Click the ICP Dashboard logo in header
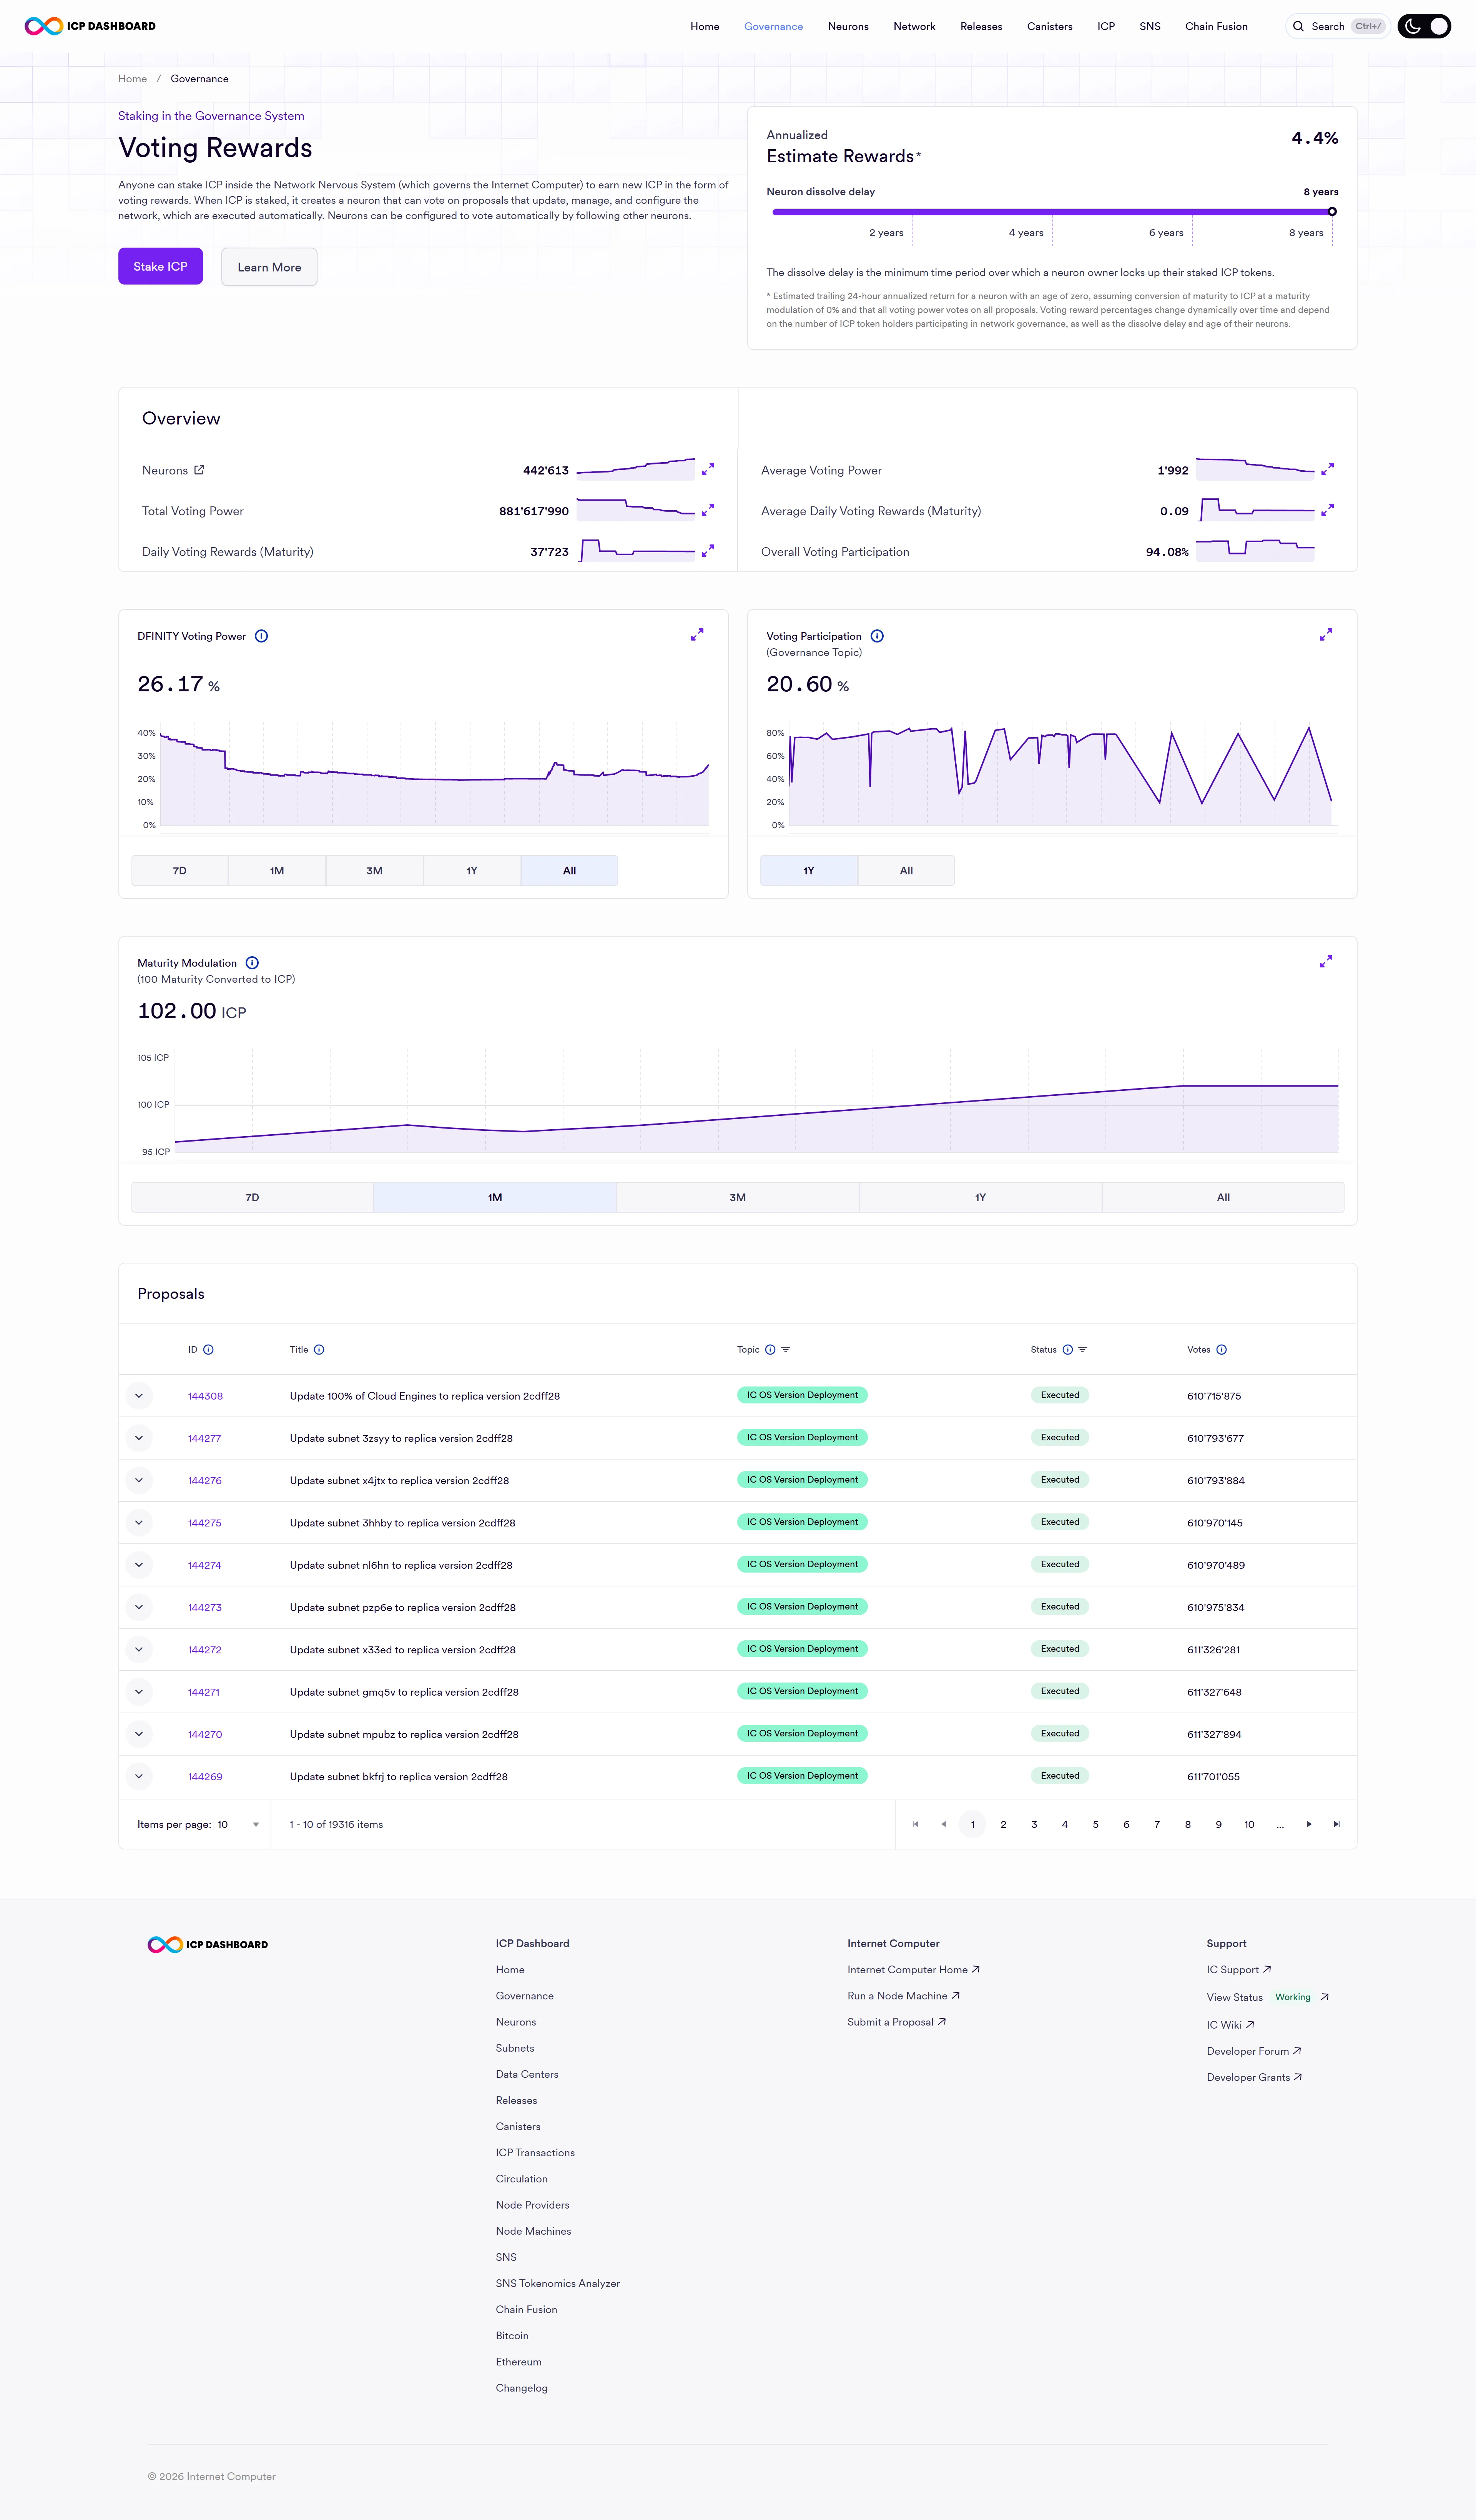The image size is (1476, 2520). tap(90, 26)
